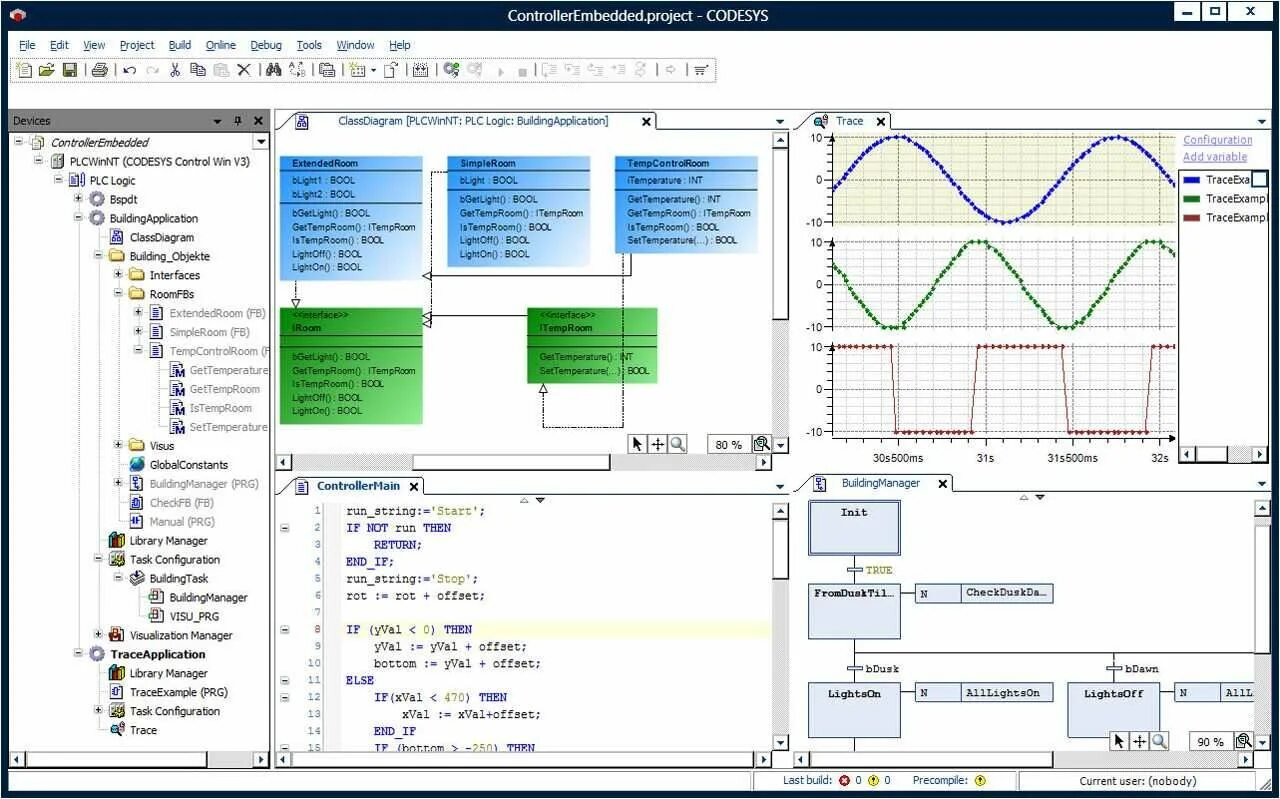This screenshot has width=1280, height=799.
Task: Open the Debug menu
Action: (x=266, y=45)
